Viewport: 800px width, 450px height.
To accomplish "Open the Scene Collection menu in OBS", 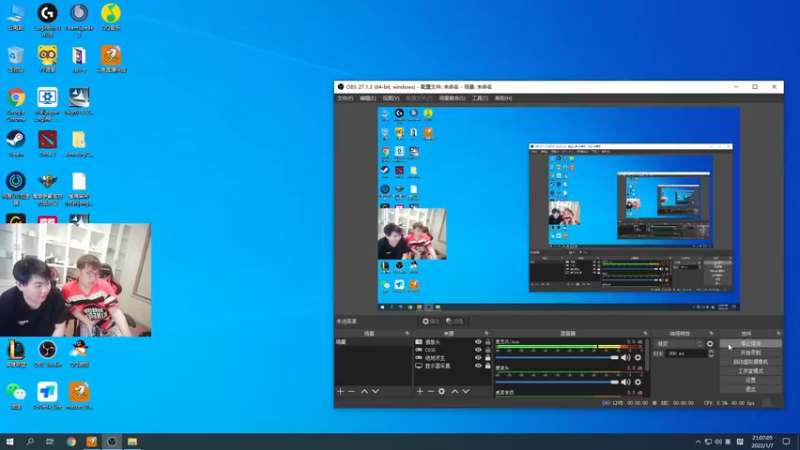I will tap(452, 98).
